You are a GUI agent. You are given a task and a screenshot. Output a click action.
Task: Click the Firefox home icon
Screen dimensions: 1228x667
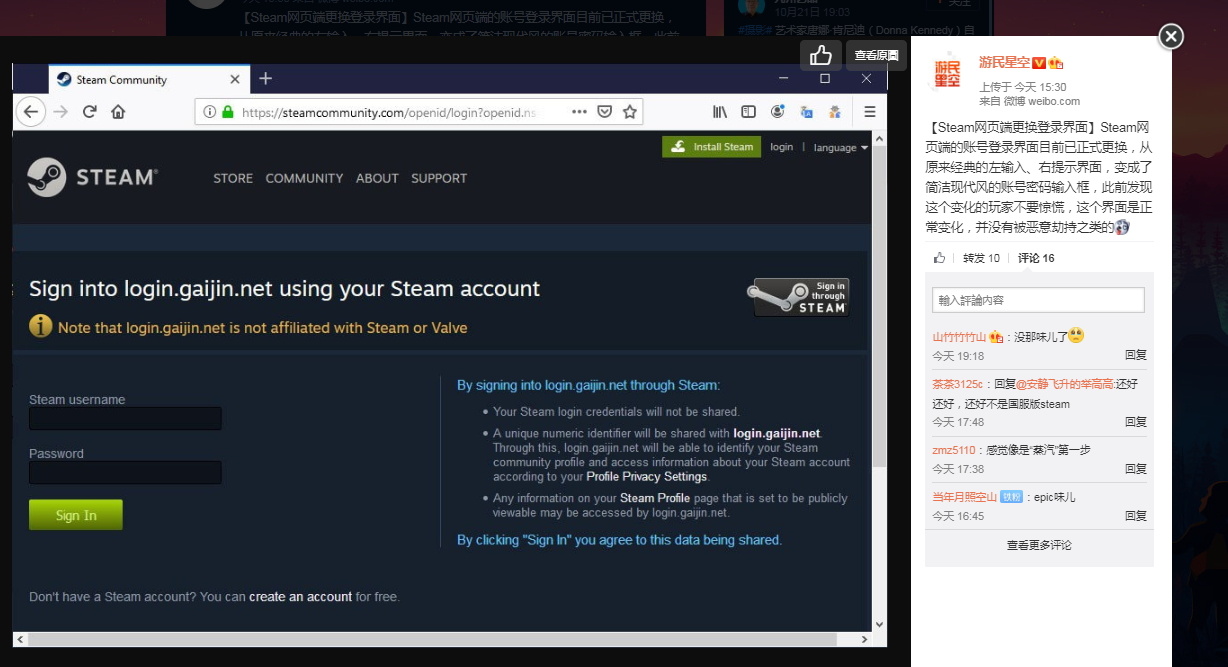[x=118, y=112]
